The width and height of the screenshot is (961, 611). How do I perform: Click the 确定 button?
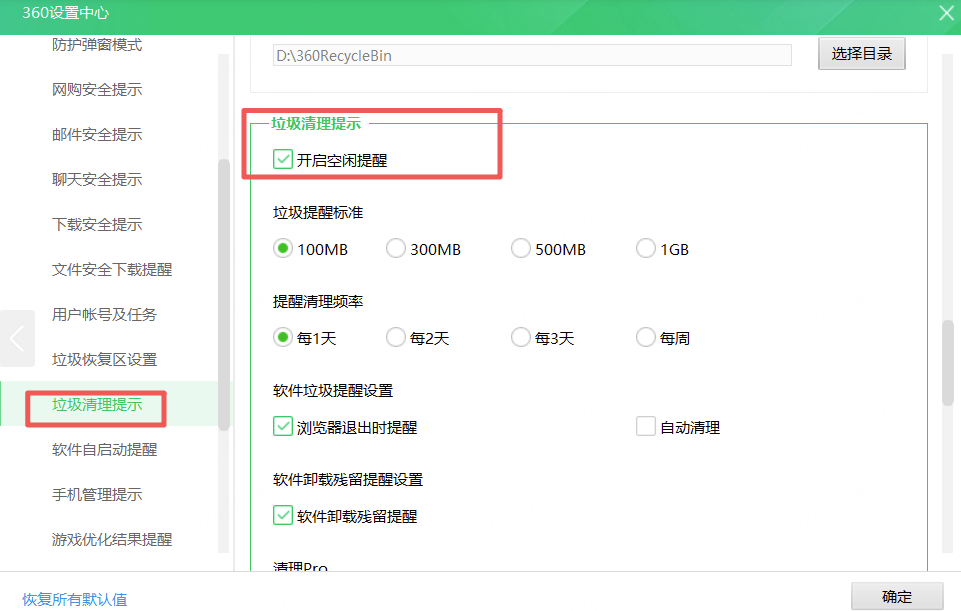click(x=897, y=596)
